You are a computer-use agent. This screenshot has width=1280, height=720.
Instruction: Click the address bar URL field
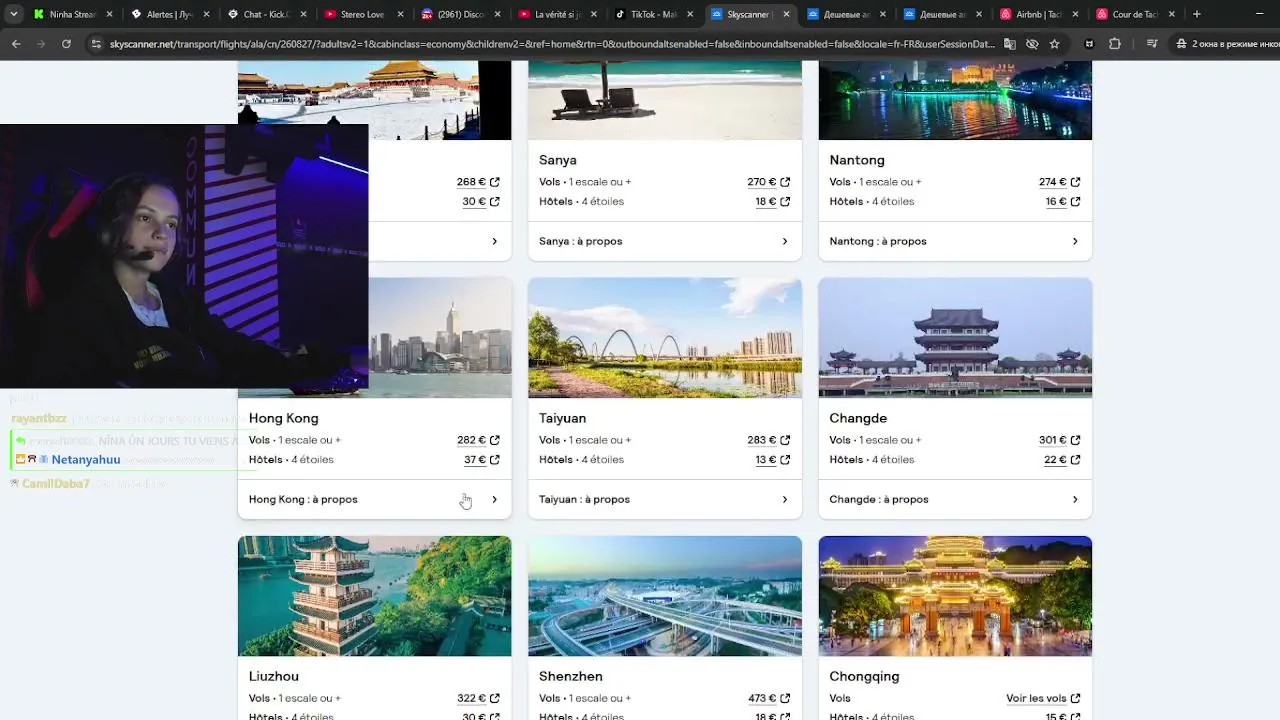pyautogui.click(x=552, y=44)
